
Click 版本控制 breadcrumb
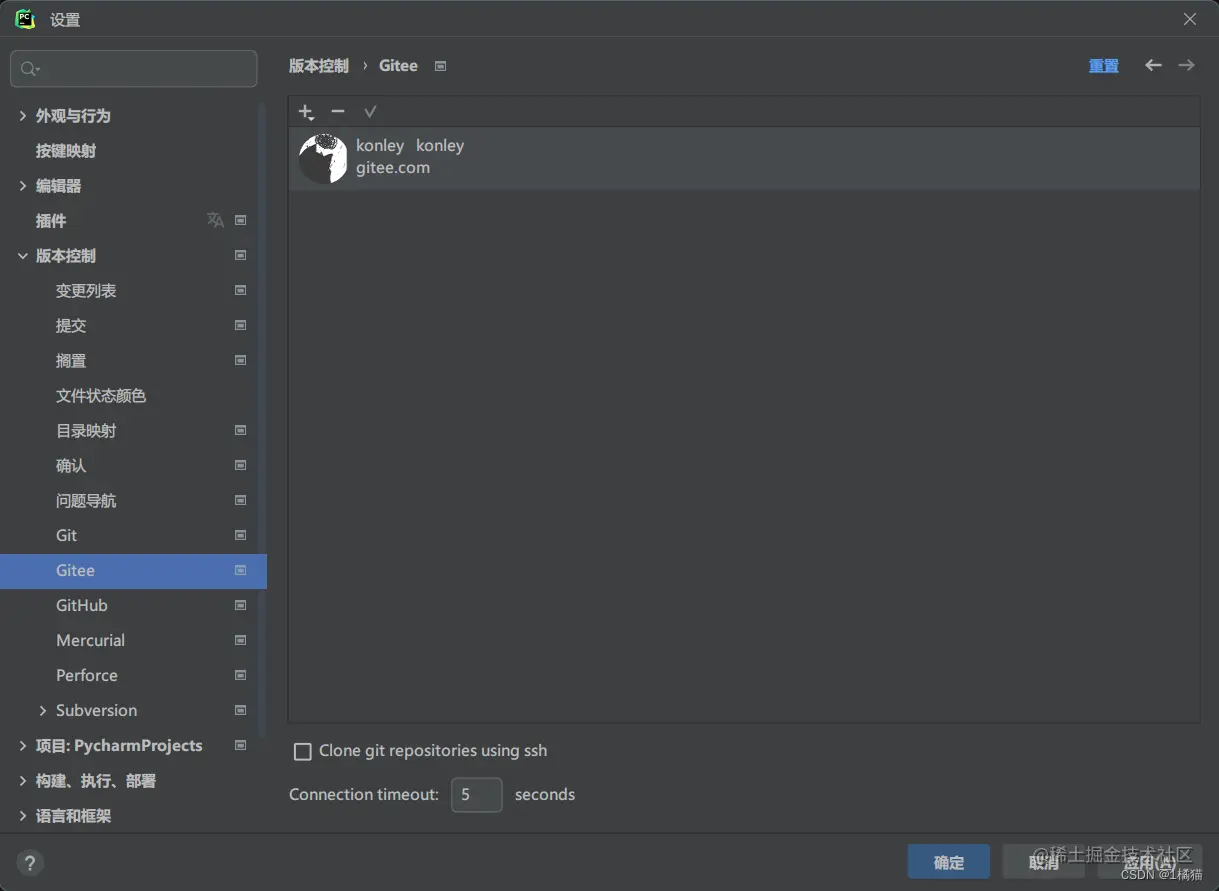click(319, 66)
